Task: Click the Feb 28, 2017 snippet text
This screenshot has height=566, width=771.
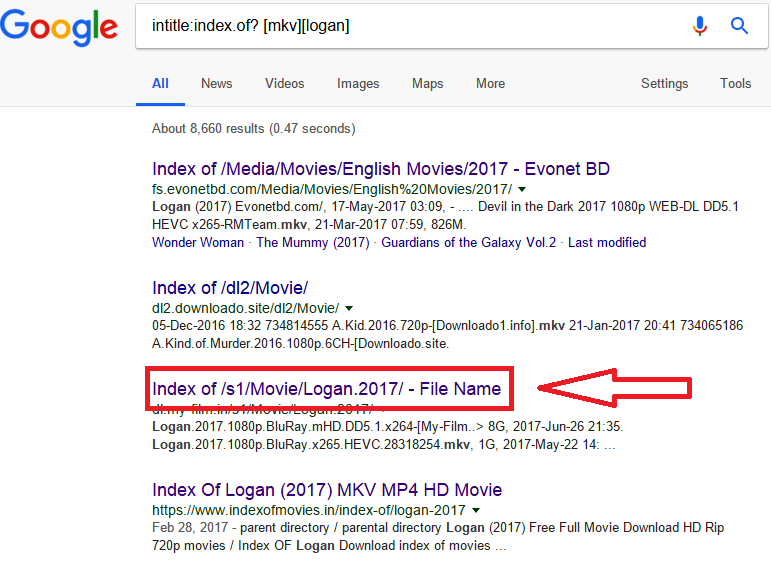Action: [x=190, y=528]
